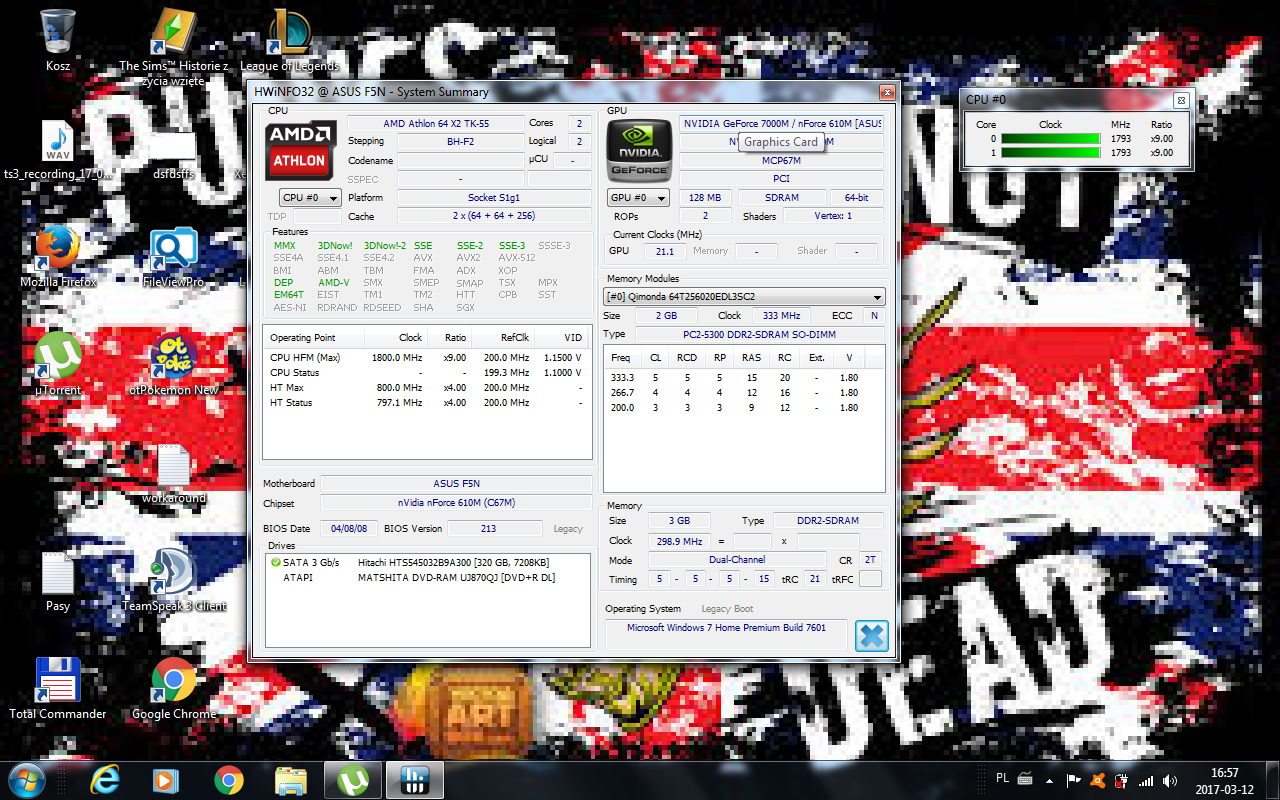Click the platform field Socket S1g1
This screenshot has width=1280, height=800.
494,198
